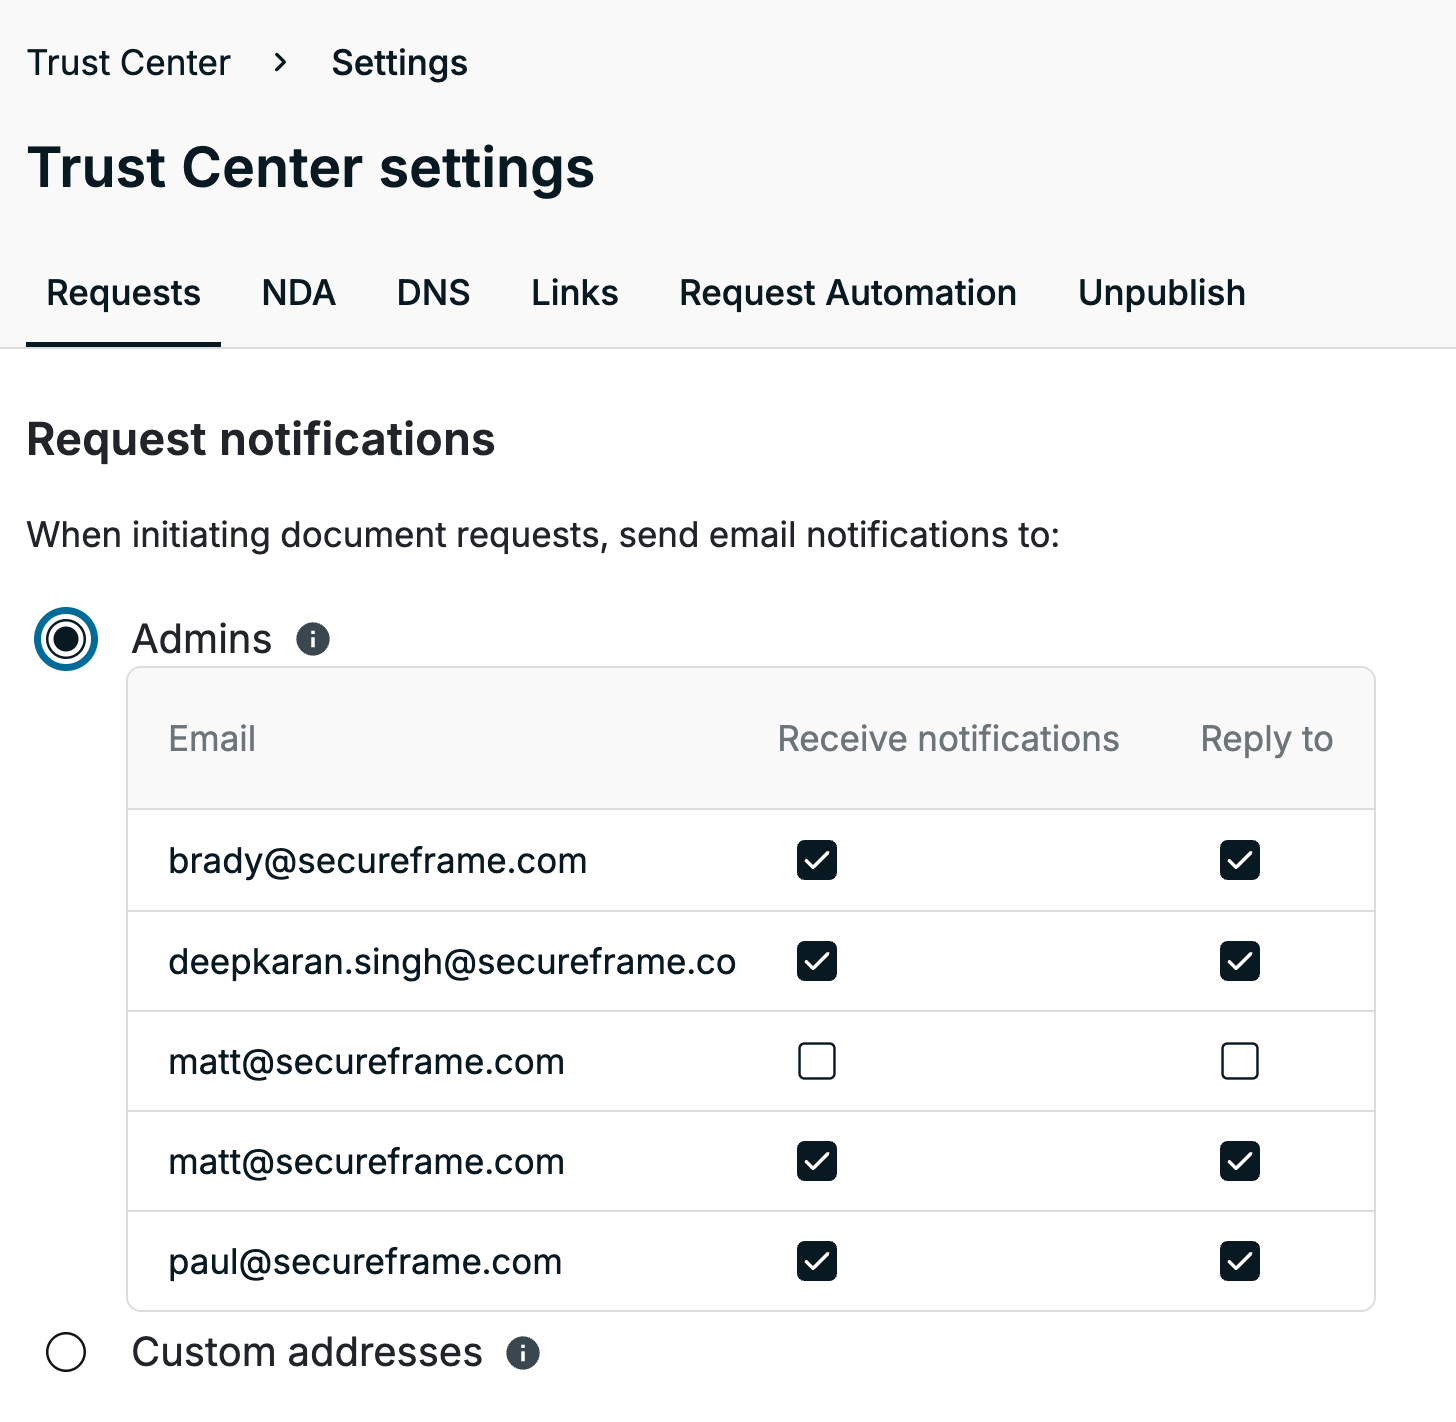Navigate to Trust Center via breadcrumb
This screenshot has height=1422, width=1456.
coord(129,63)
